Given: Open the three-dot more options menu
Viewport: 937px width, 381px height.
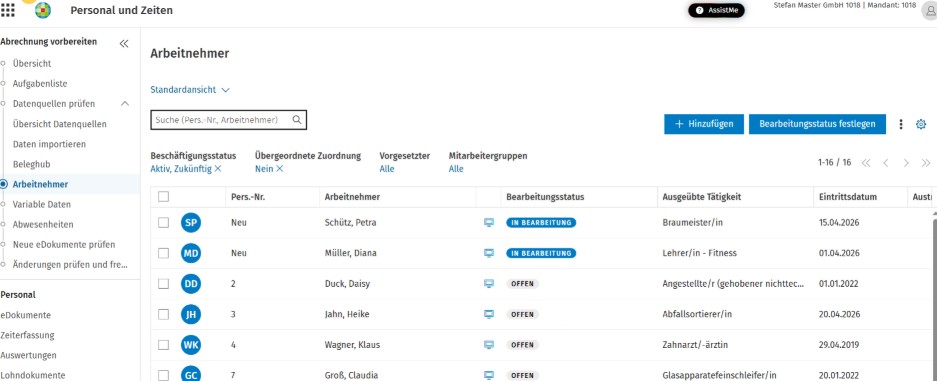Looking at the screenshot, I should [901, 124].
